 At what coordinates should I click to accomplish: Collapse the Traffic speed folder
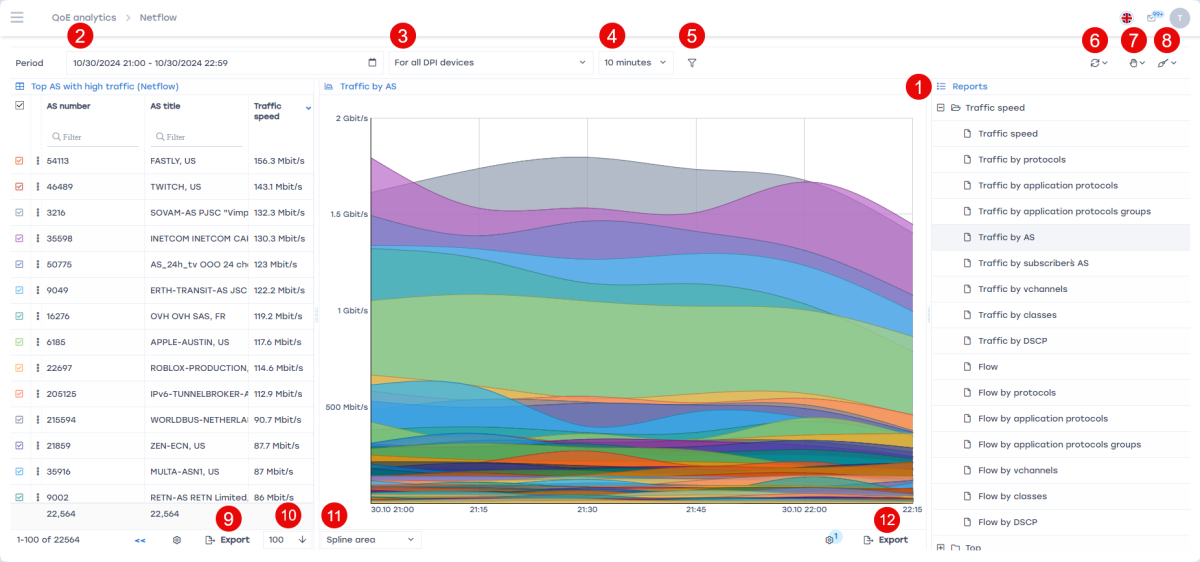tap(941, 107)
